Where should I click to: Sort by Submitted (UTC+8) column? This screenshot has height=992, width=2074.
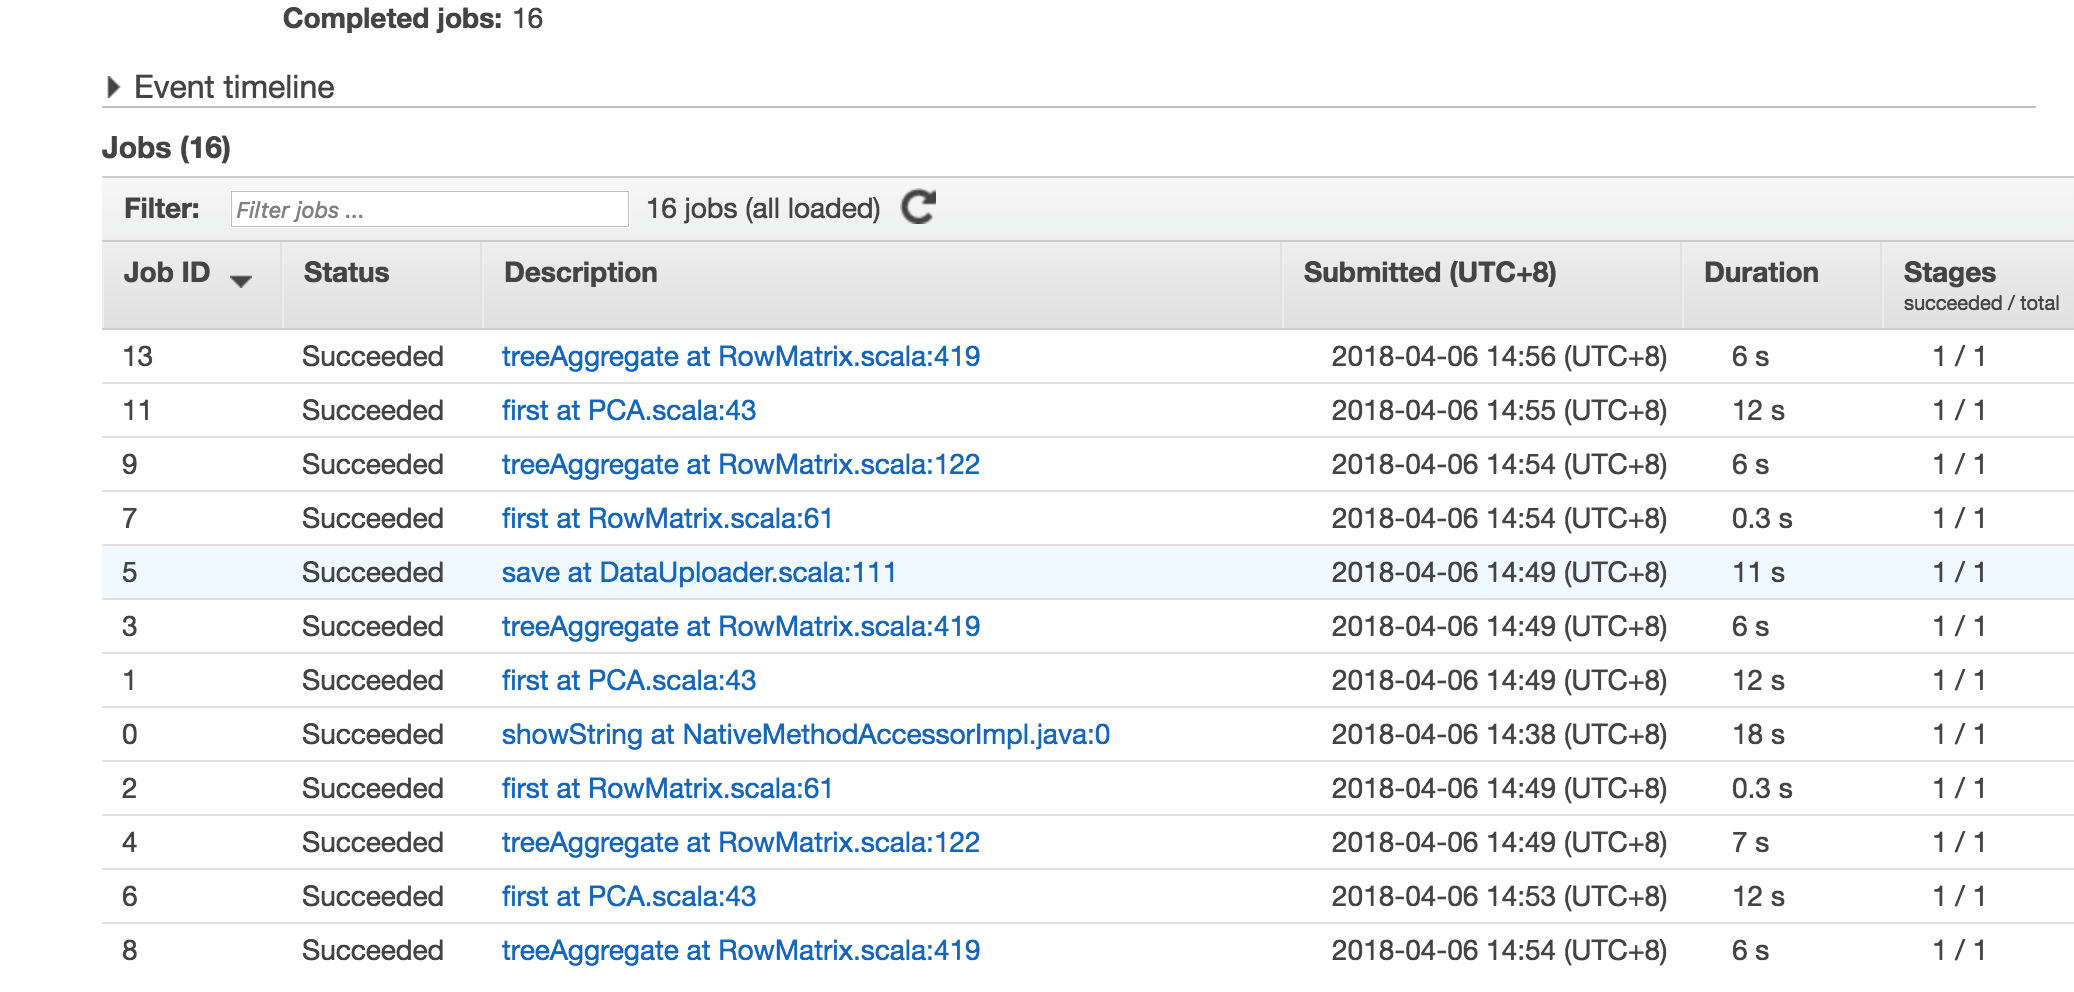1429,272
